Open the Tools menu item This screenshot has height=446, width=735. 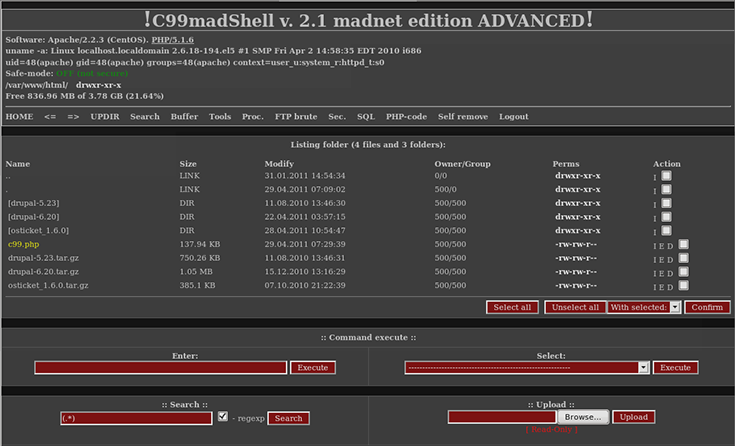pyautogui.click(x=220, y=116)
